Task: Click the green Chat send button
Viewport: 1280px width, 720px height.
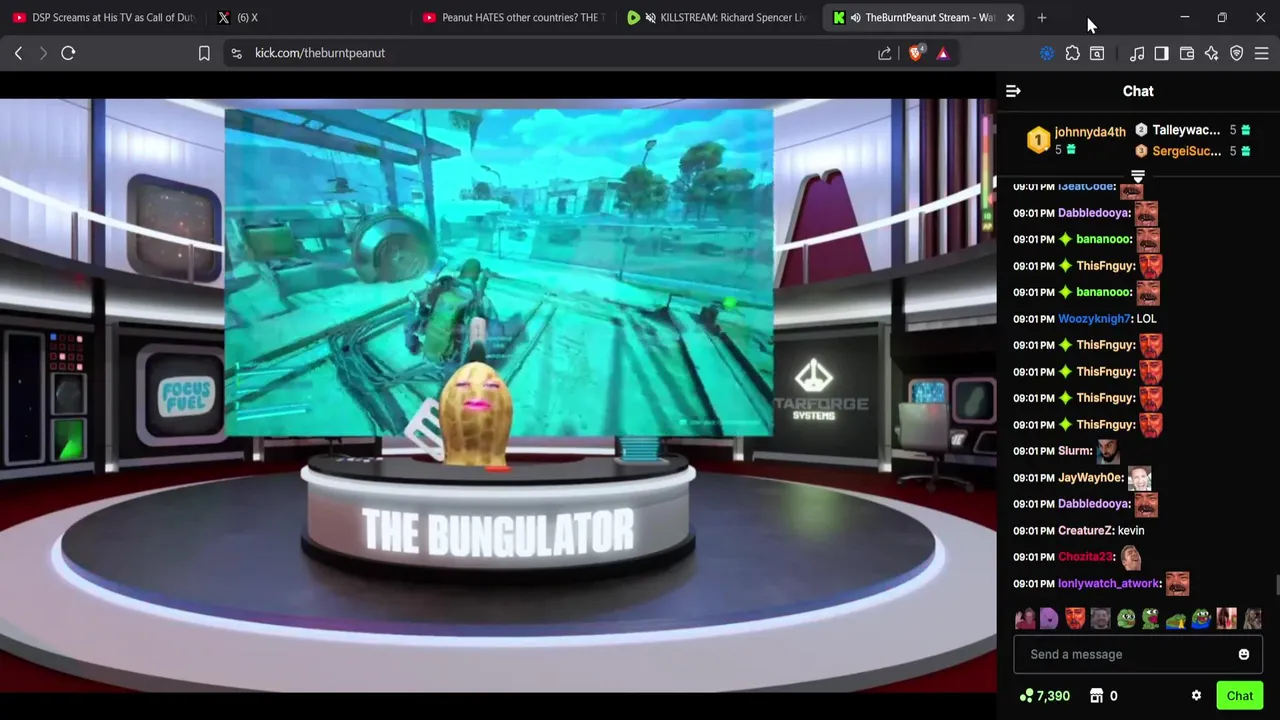Action: [1240, 696]
